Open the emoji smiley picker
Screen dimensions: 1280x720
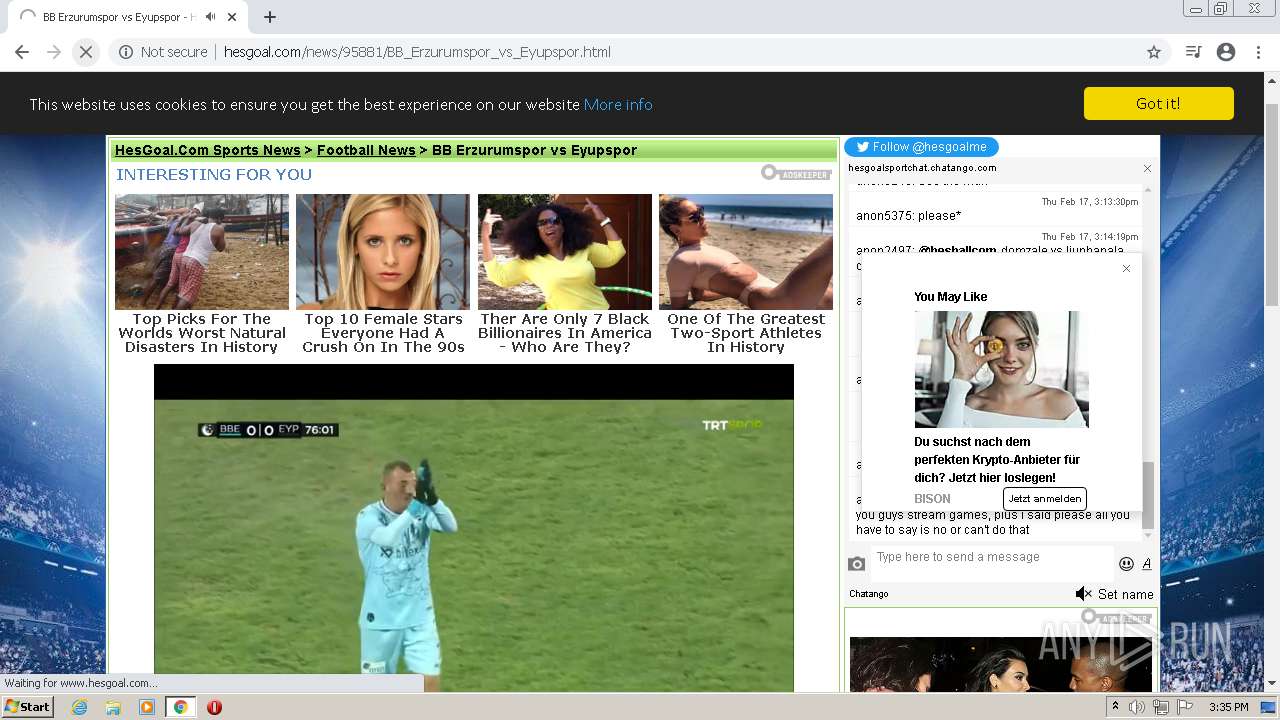pos(1126,564)
